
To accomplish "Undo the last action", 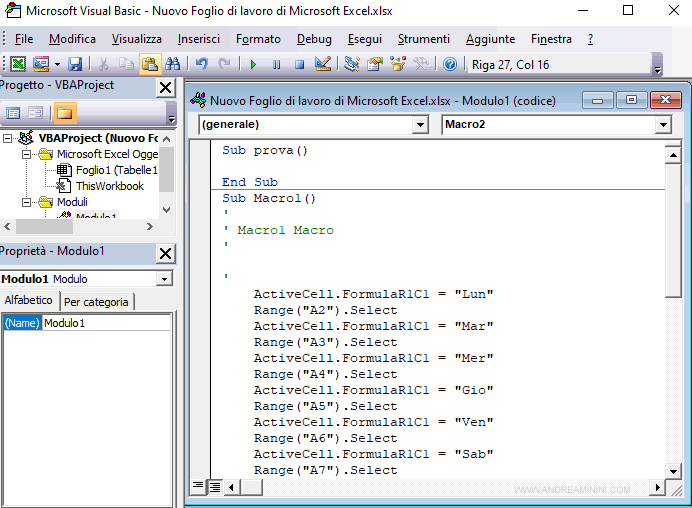I will click(x=202, y=64).
